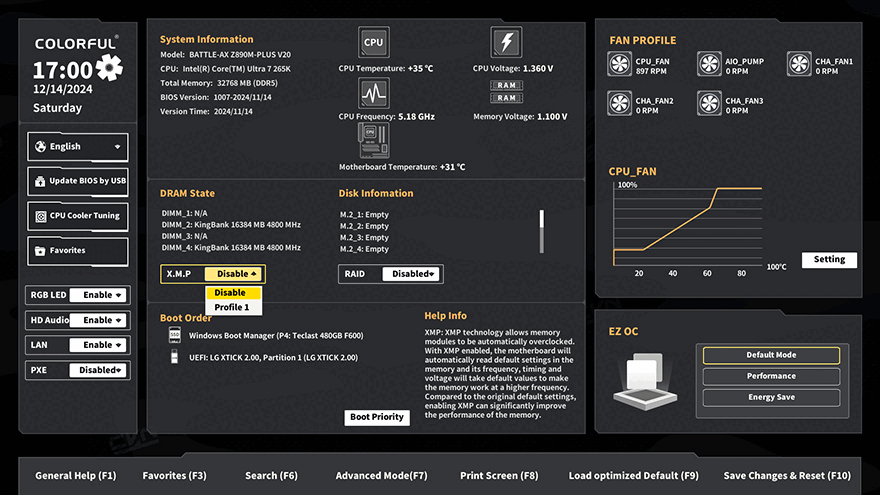This screenshot has width=880, height=495.
Task: Open the Favorites sidebar button
Action: (77, 251)
